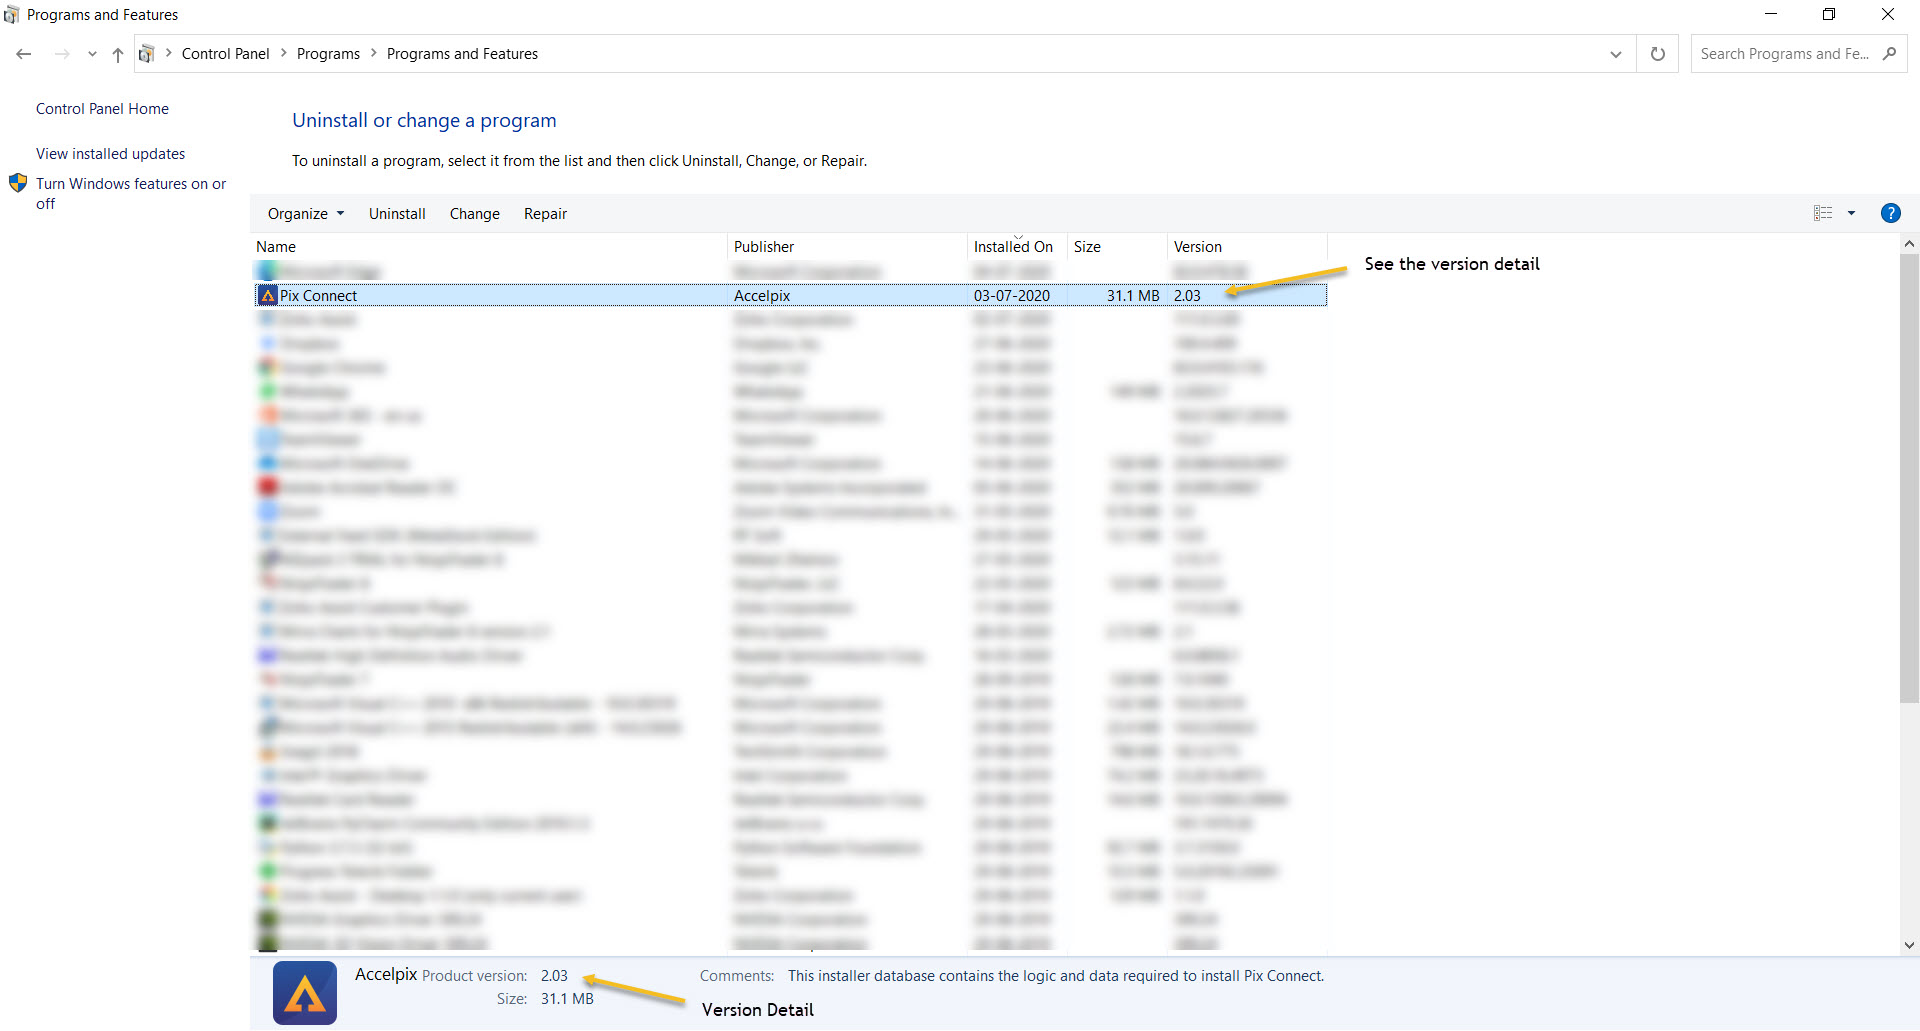Viewport: 1920px width, 1031px height.
Task: Sort by the Size column header
Action: point(1117,247)
